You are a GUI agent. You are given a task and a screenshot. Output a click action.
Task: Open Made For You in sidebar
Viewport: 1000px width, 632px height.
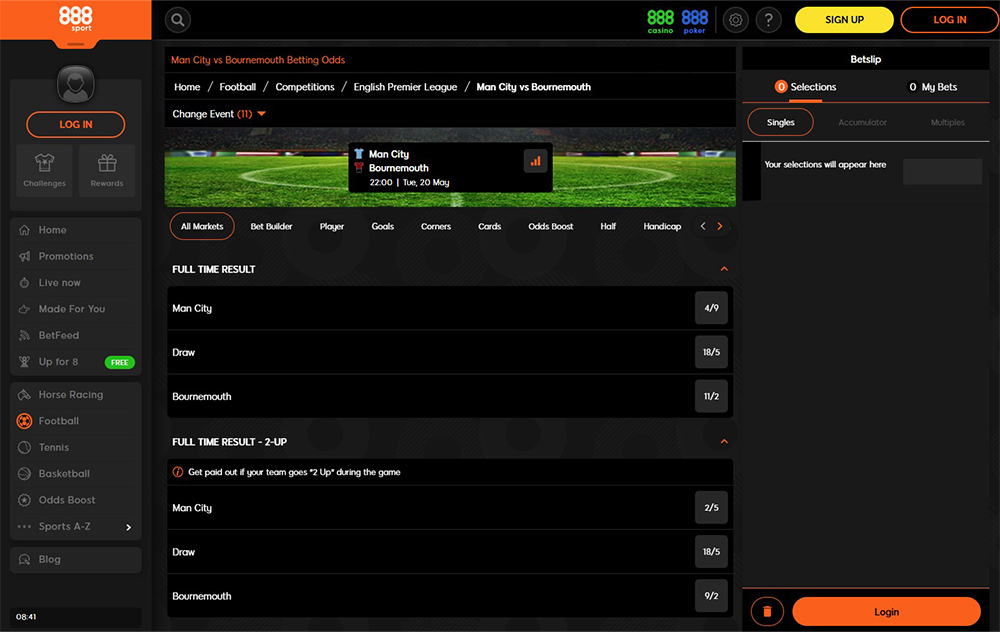coord(76,309)
